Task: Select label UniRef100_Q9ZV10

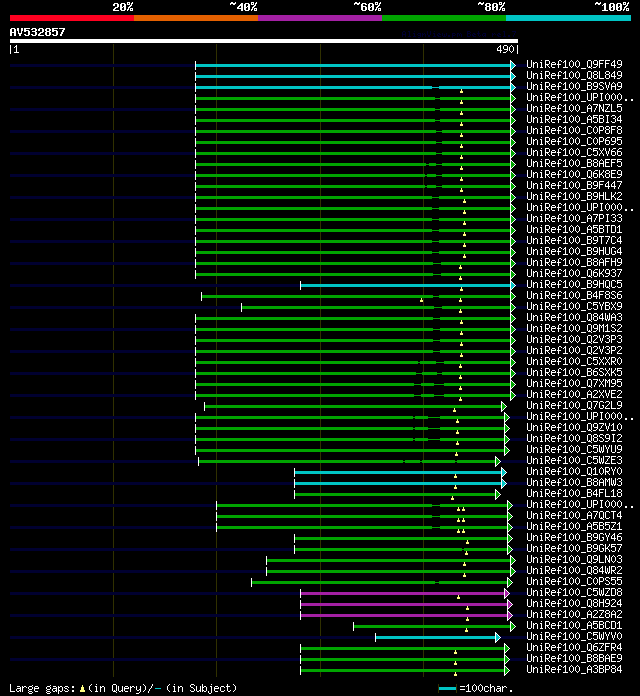Action: coord(574,427)
